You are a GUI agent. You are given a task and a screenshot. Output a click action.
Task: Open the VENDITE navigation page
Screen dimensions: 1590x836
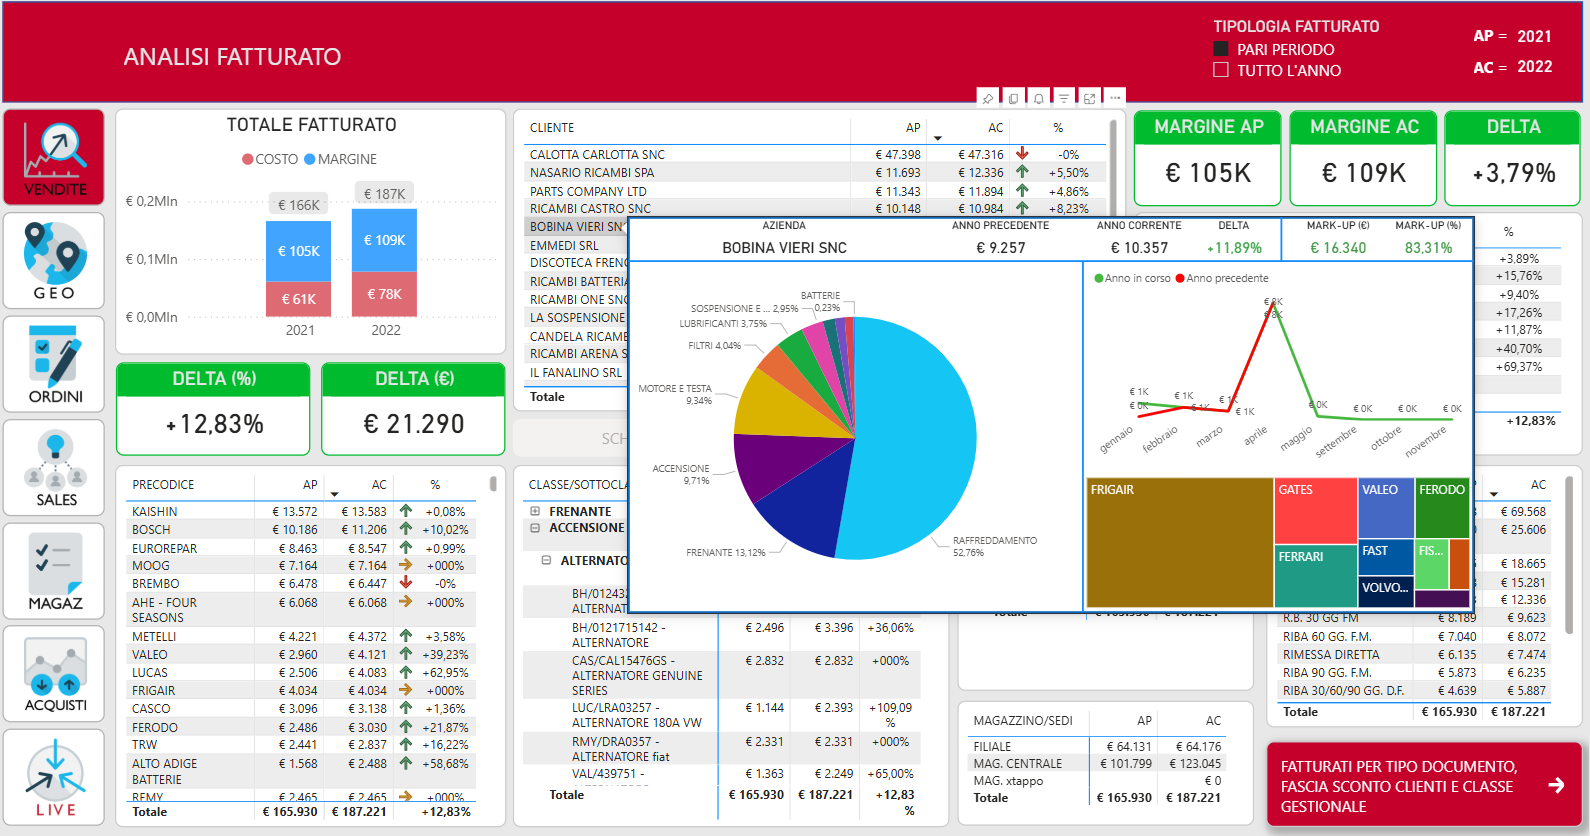pyautogui.click(x=54, y=158)
